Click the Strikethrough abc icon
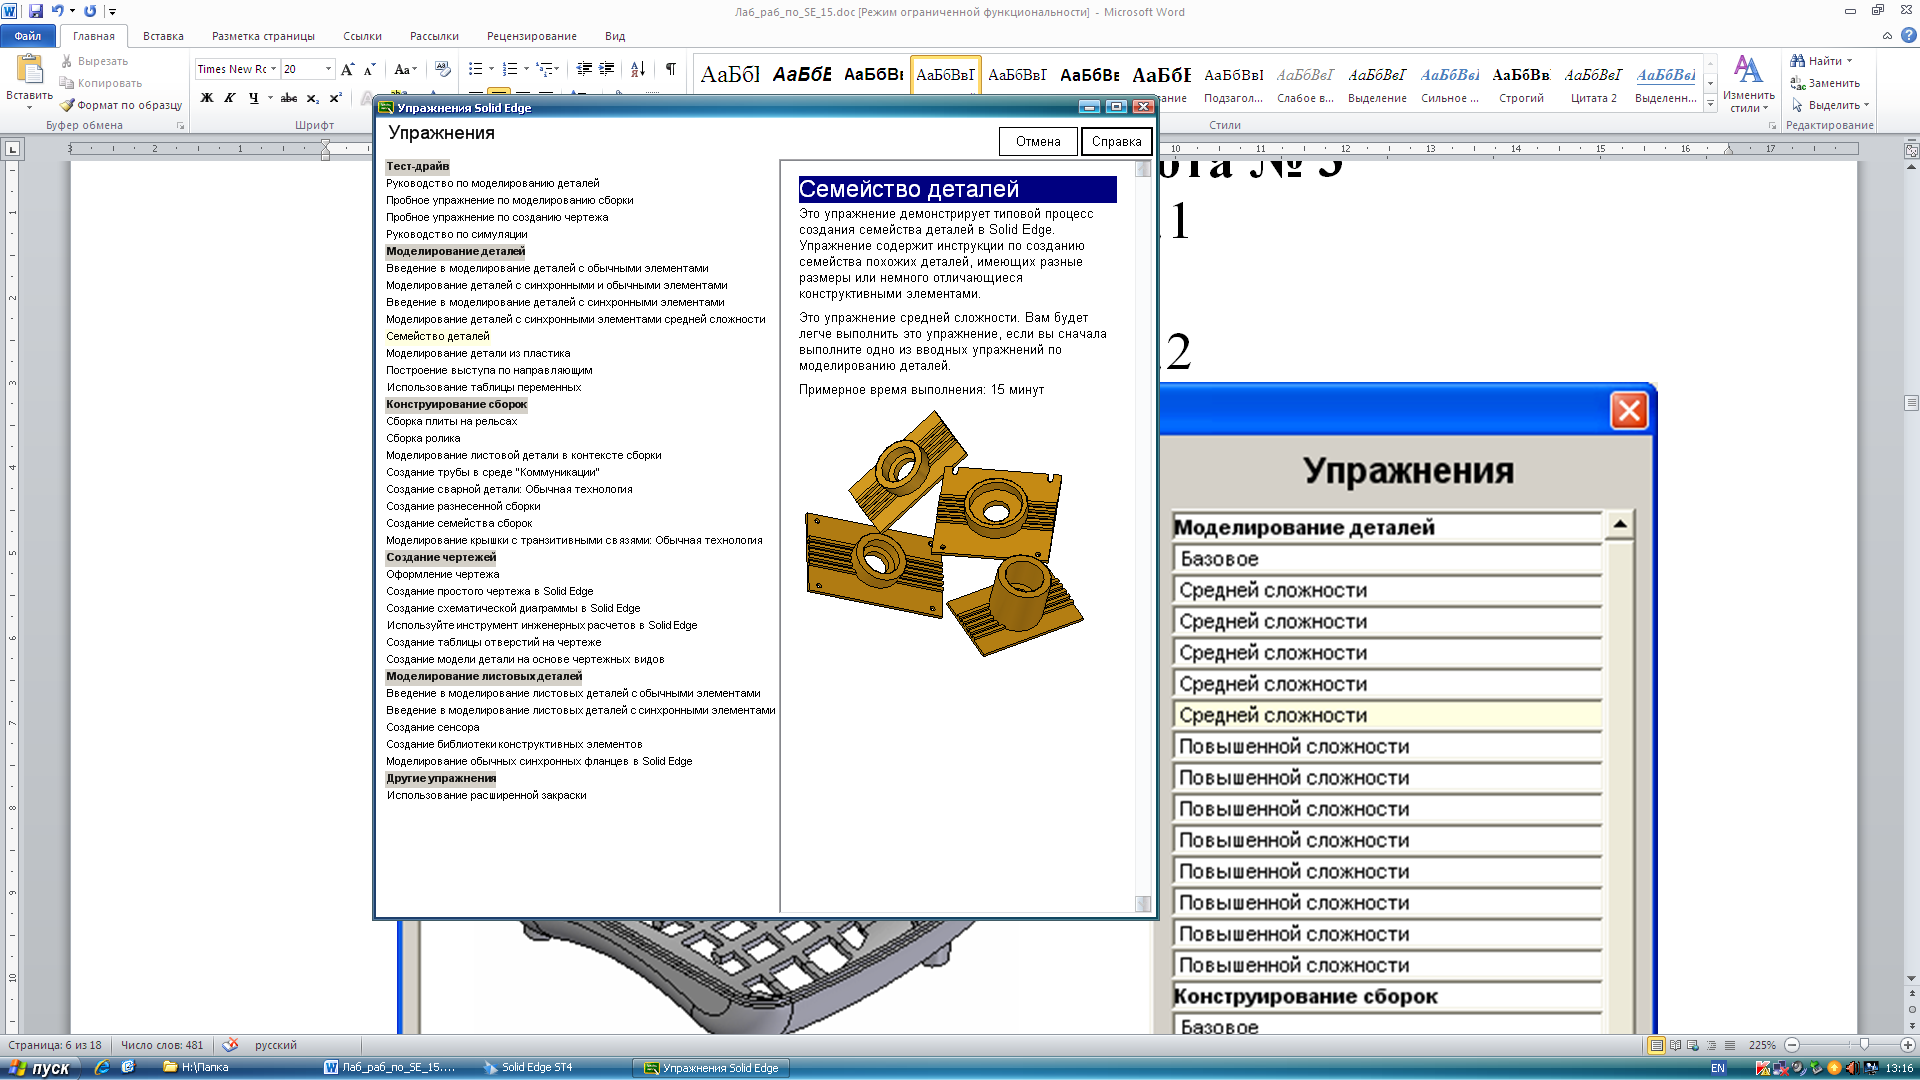The height and width of the screenshot is (1080, 1920). (289, 98)
